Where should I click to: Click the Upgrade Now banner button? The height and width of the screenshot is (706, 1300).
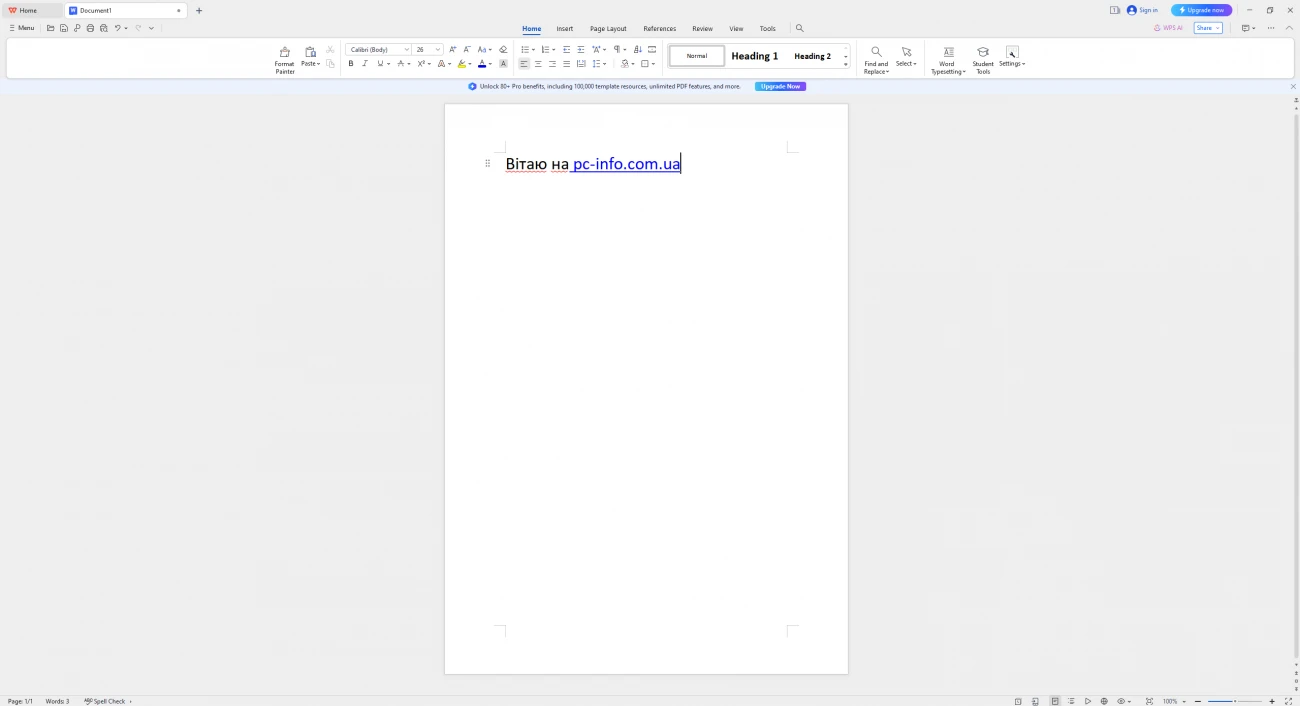point(780,87)
